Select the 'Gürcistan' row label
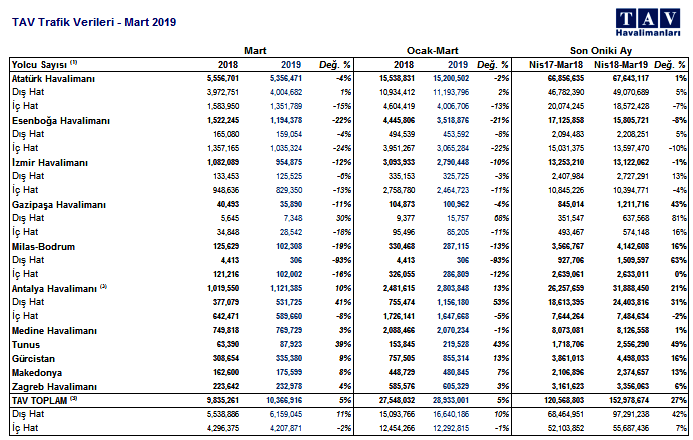Viewport: 693px width, 440px height. 33,359
